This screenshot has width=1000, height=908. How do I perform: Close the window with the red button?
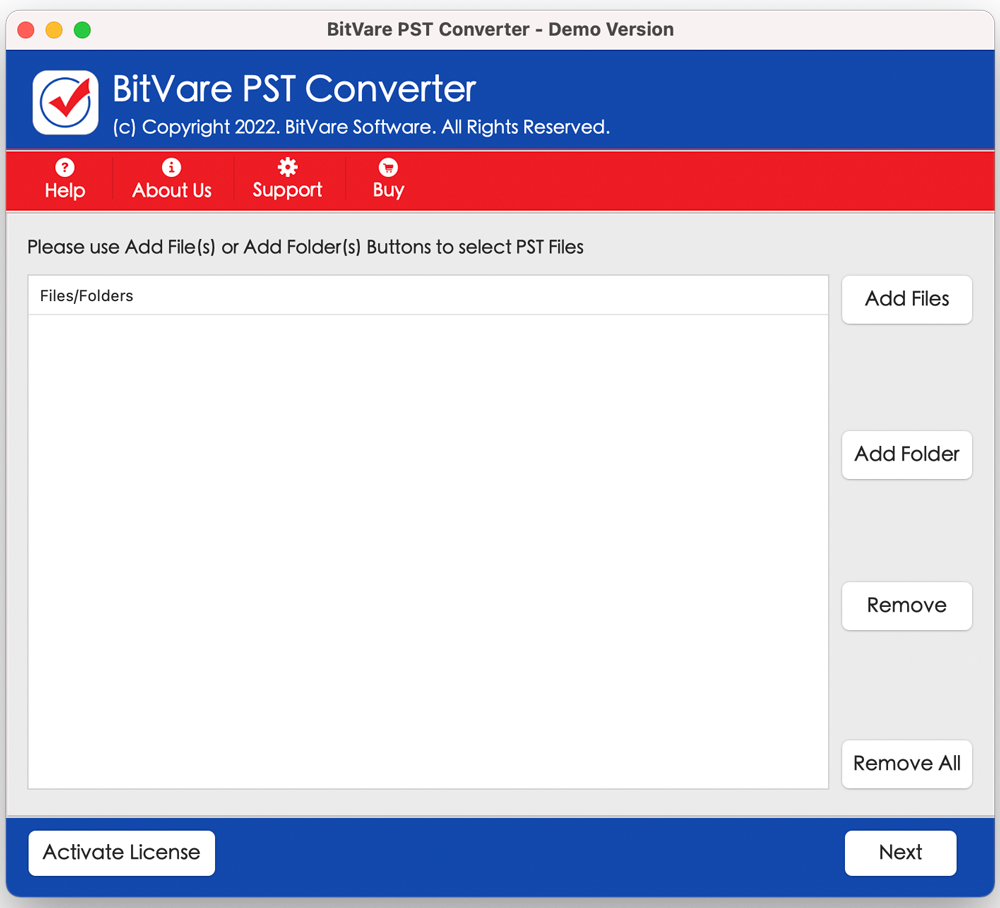click(x=26, y=30)
